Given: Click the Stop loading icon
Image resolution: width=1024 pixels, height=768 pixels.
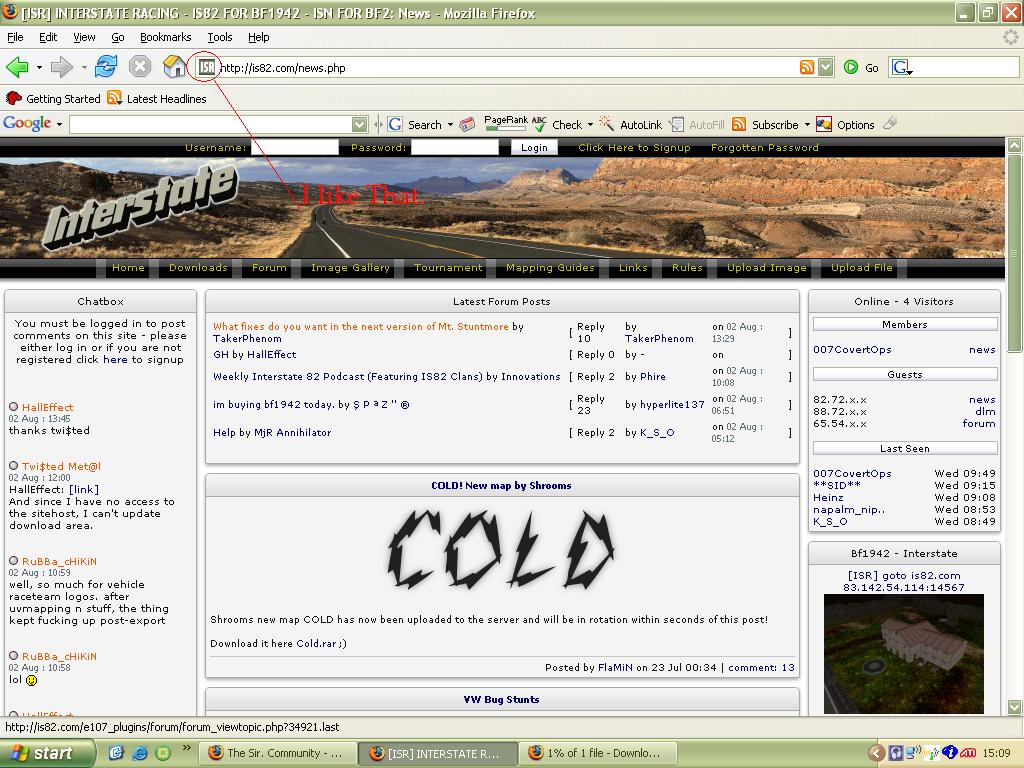Looking at the screenshot, I should [140, 67].
